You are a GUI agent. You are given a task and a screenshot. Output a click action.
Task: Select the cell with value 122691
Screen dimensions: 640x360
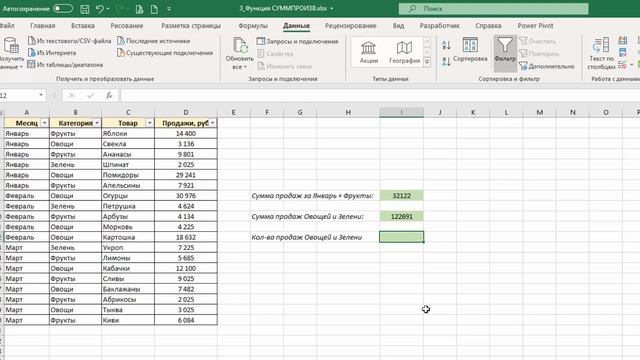click(401, 216)
